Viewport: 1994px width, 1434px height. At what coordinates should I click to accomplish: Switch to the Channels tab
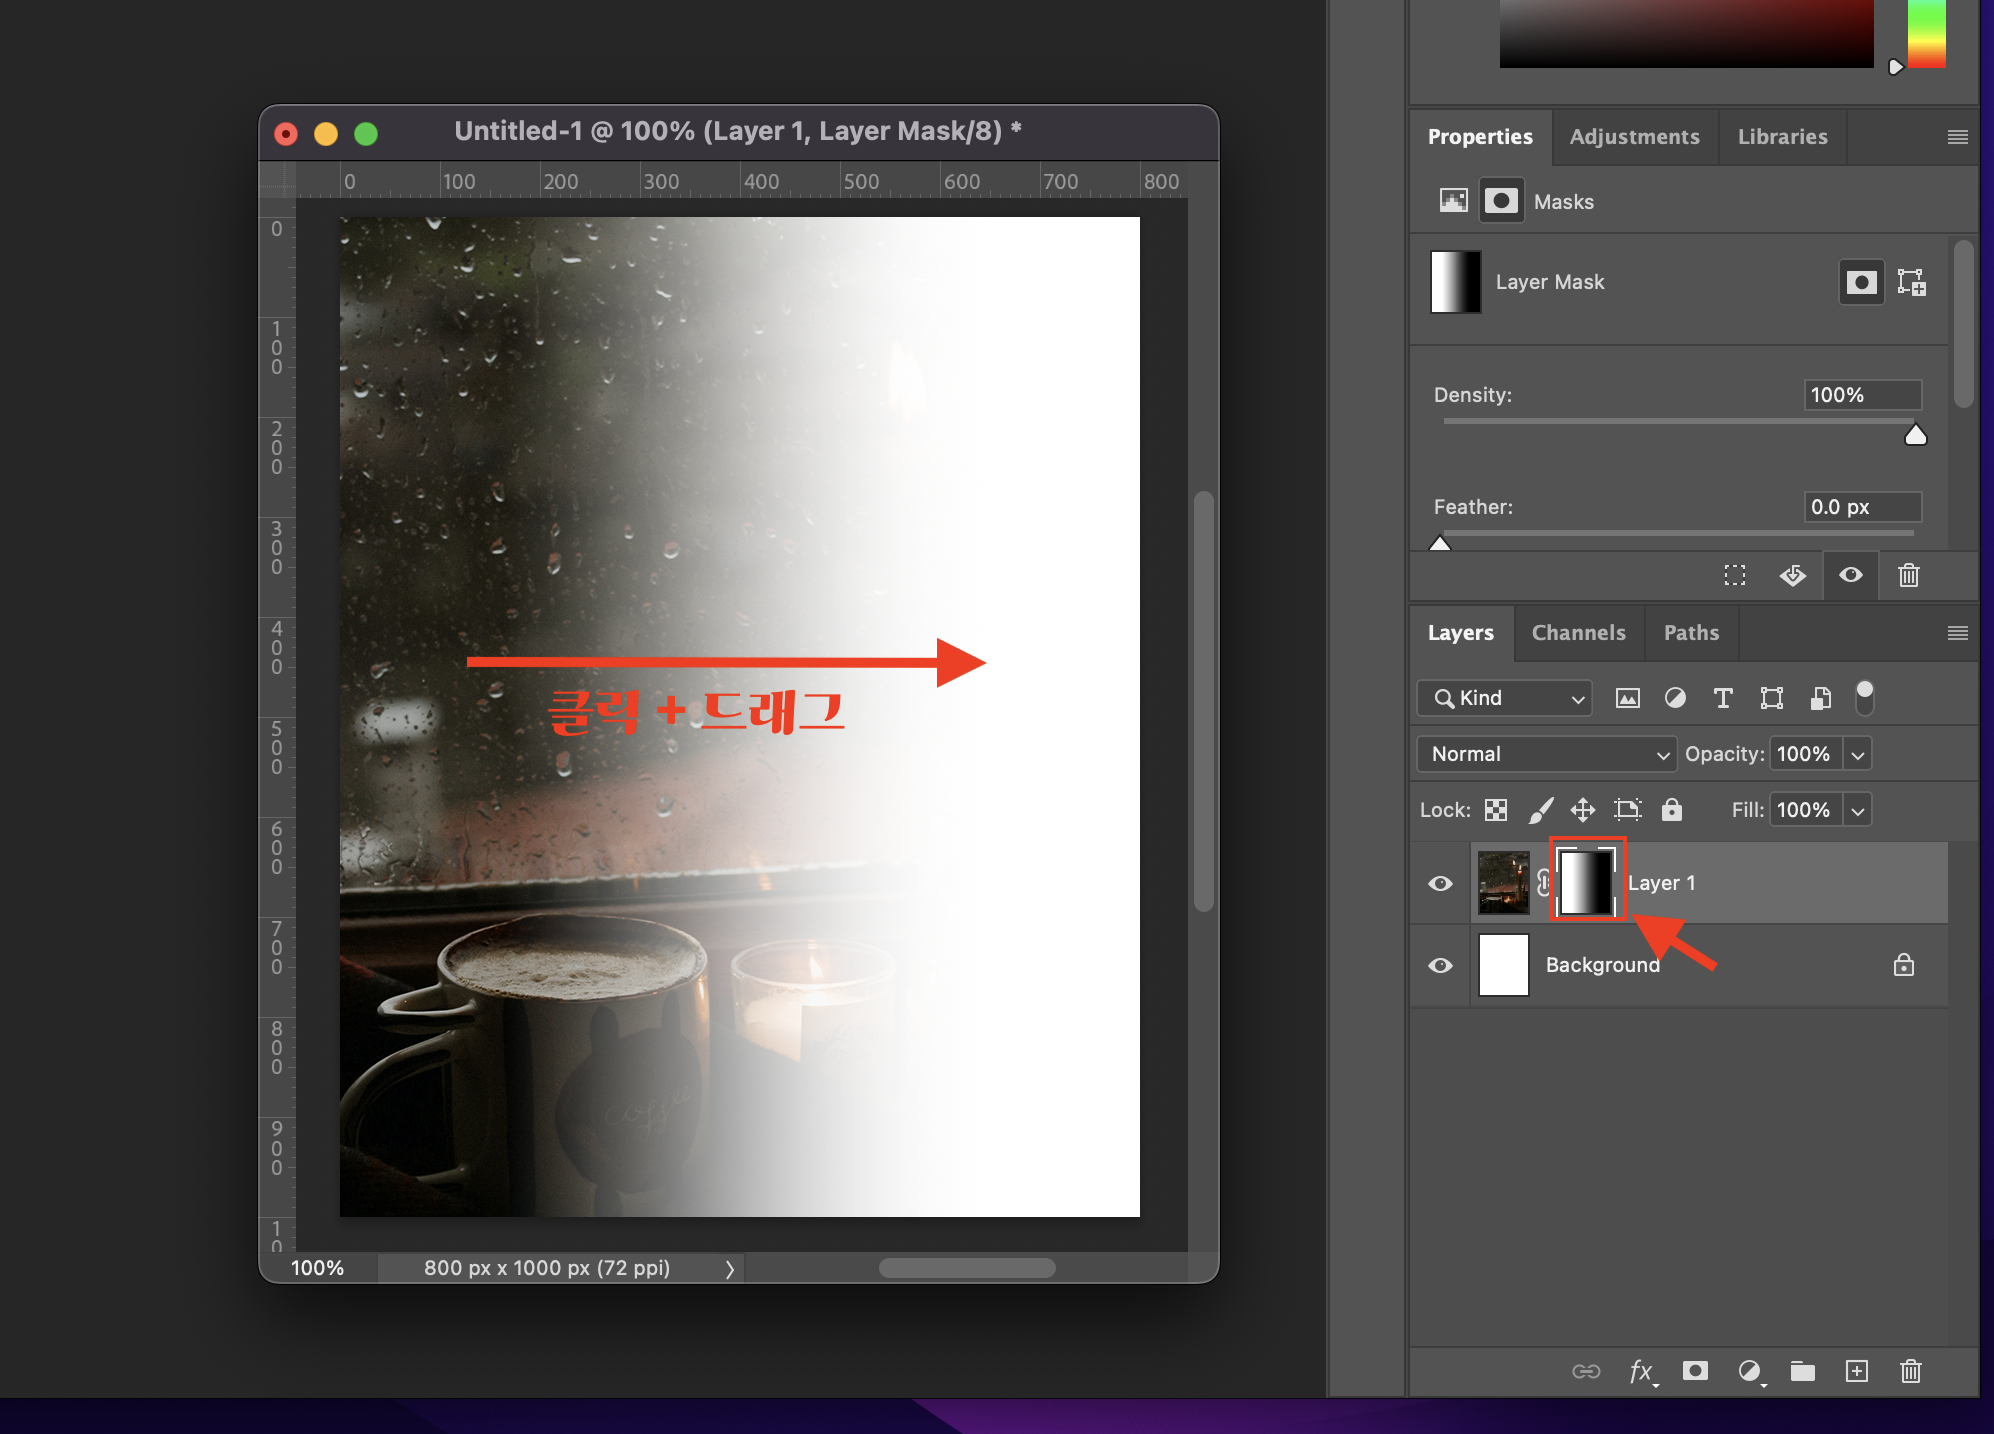(x=1578, y=633)
